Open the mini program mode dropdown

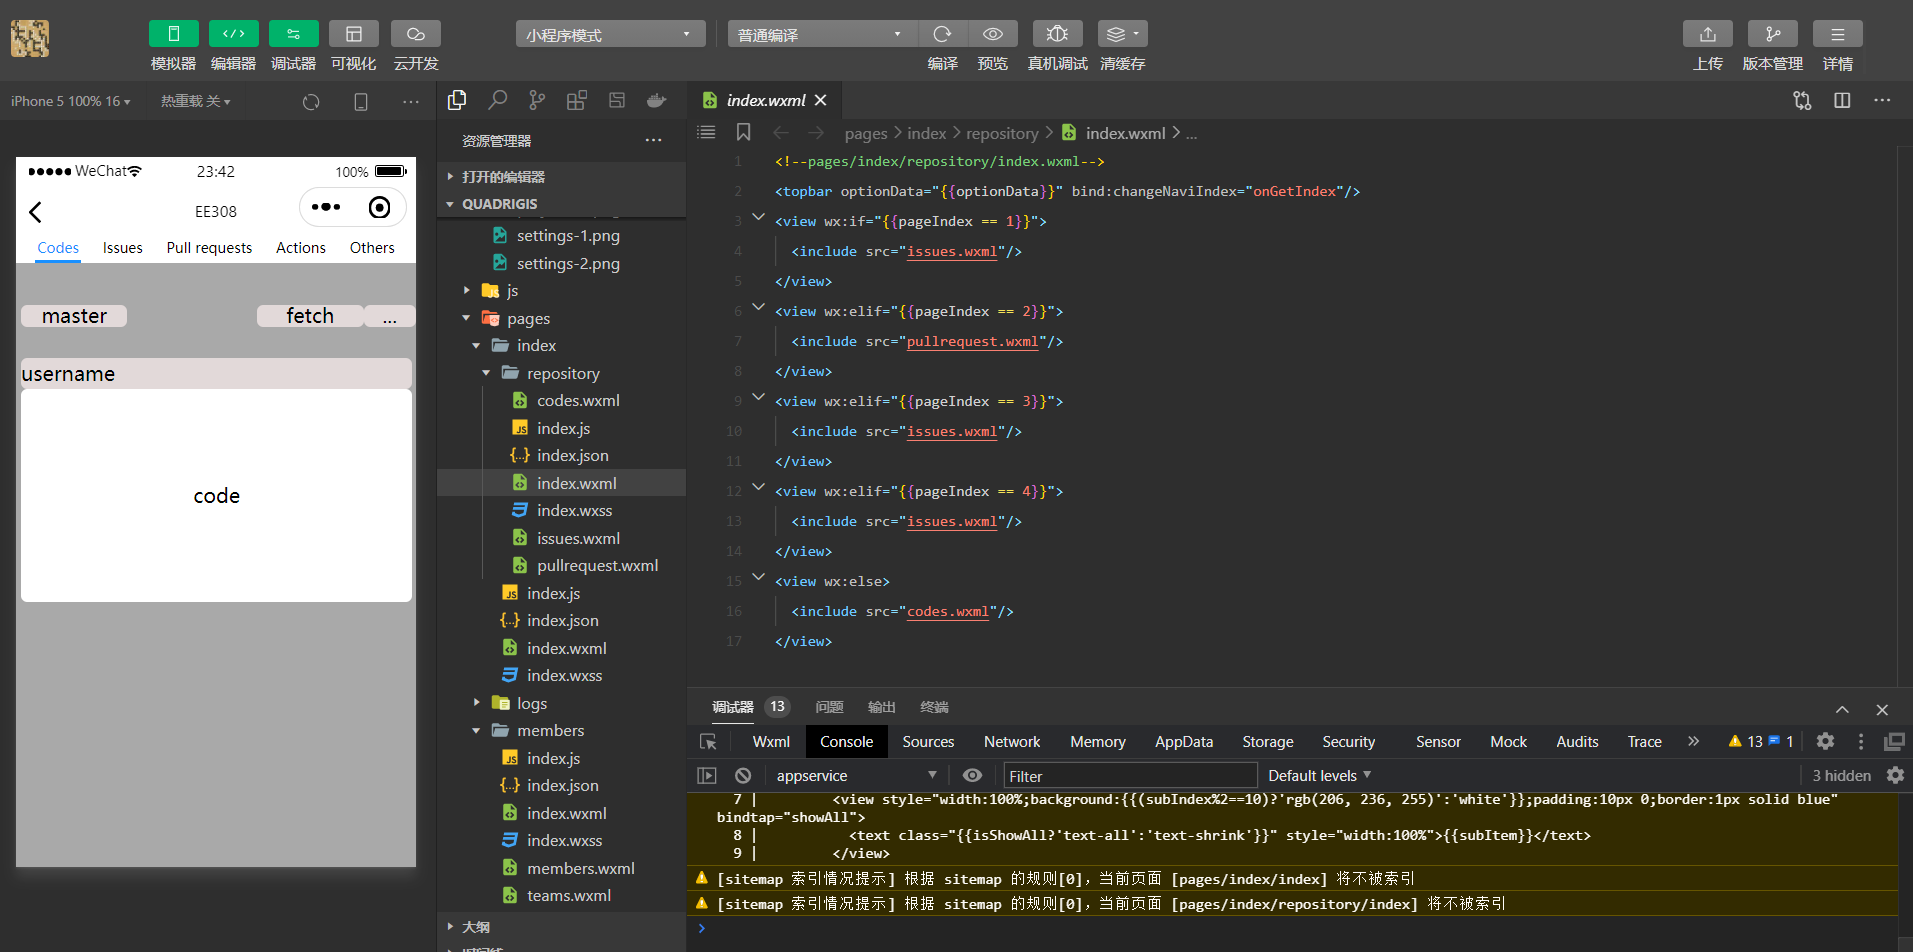610,34
